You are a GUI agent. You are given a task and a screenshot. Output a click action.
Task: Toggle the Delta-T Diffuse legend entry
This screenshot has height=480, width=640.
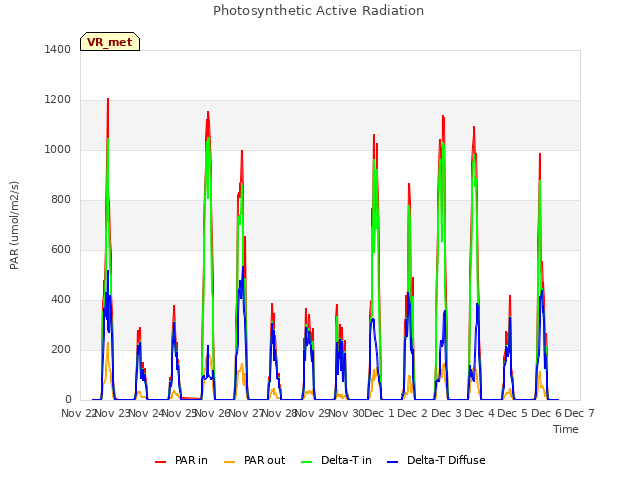(x=436, y=460)
